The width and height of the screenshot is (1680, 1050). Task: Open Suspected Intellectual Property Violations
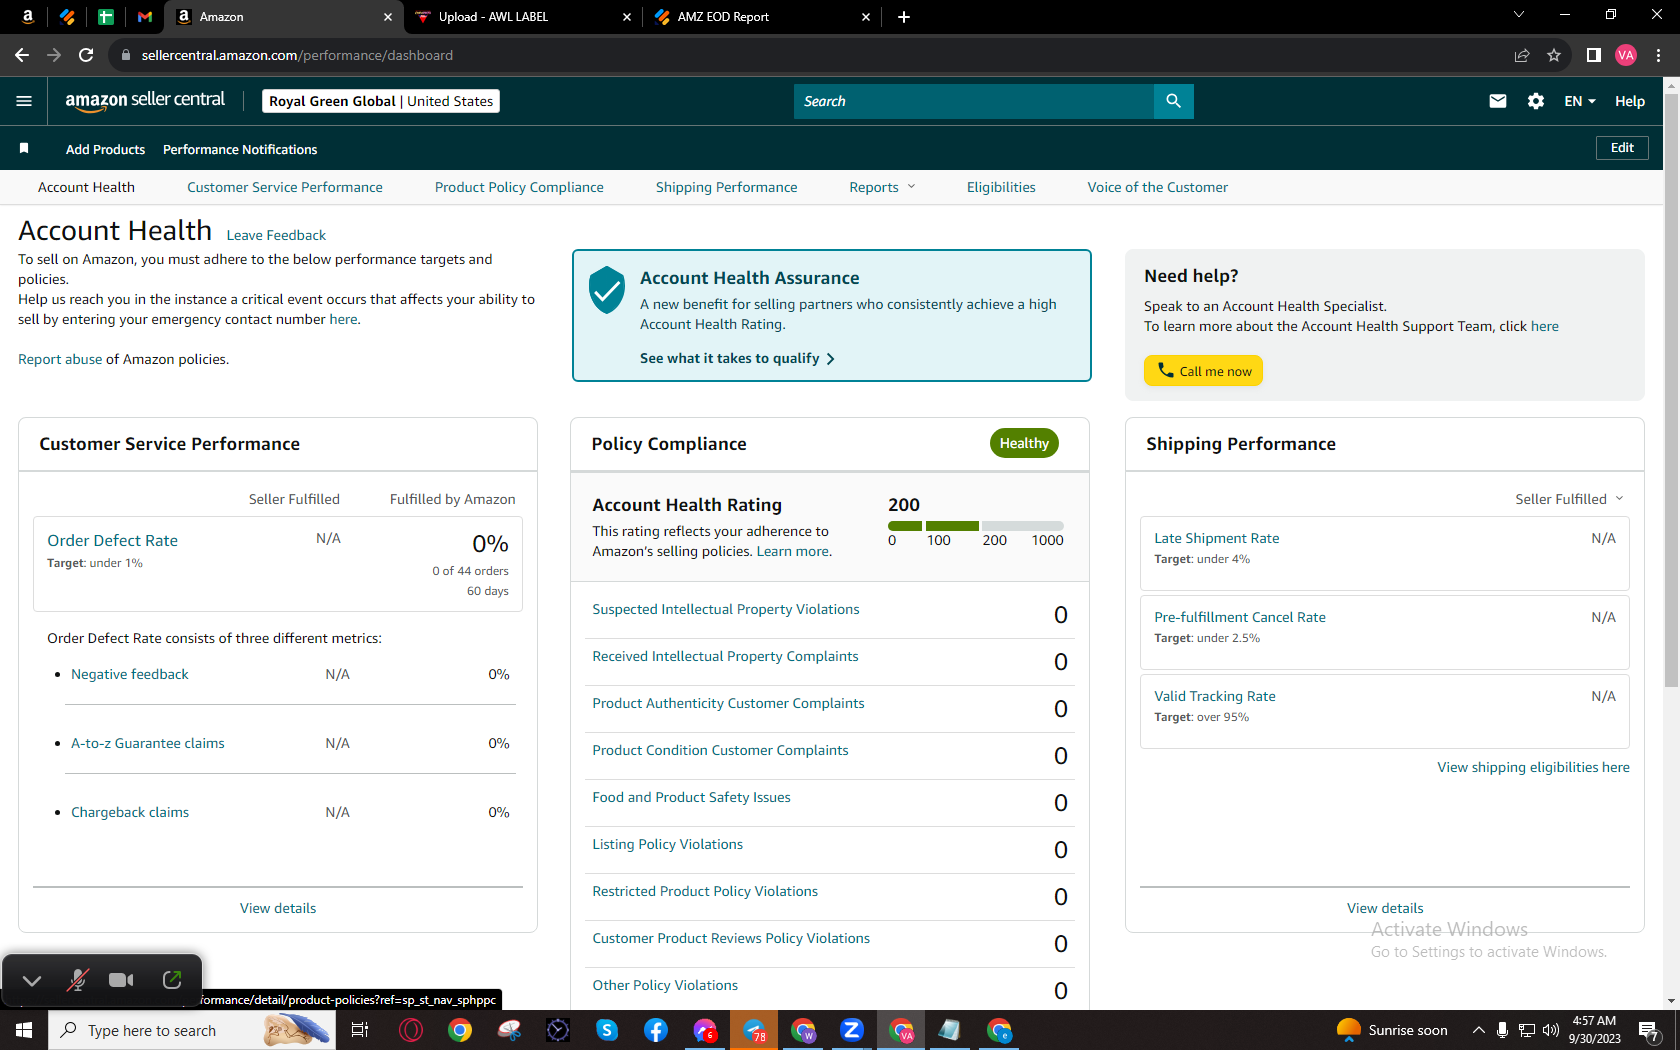click(x=726, y=609)
